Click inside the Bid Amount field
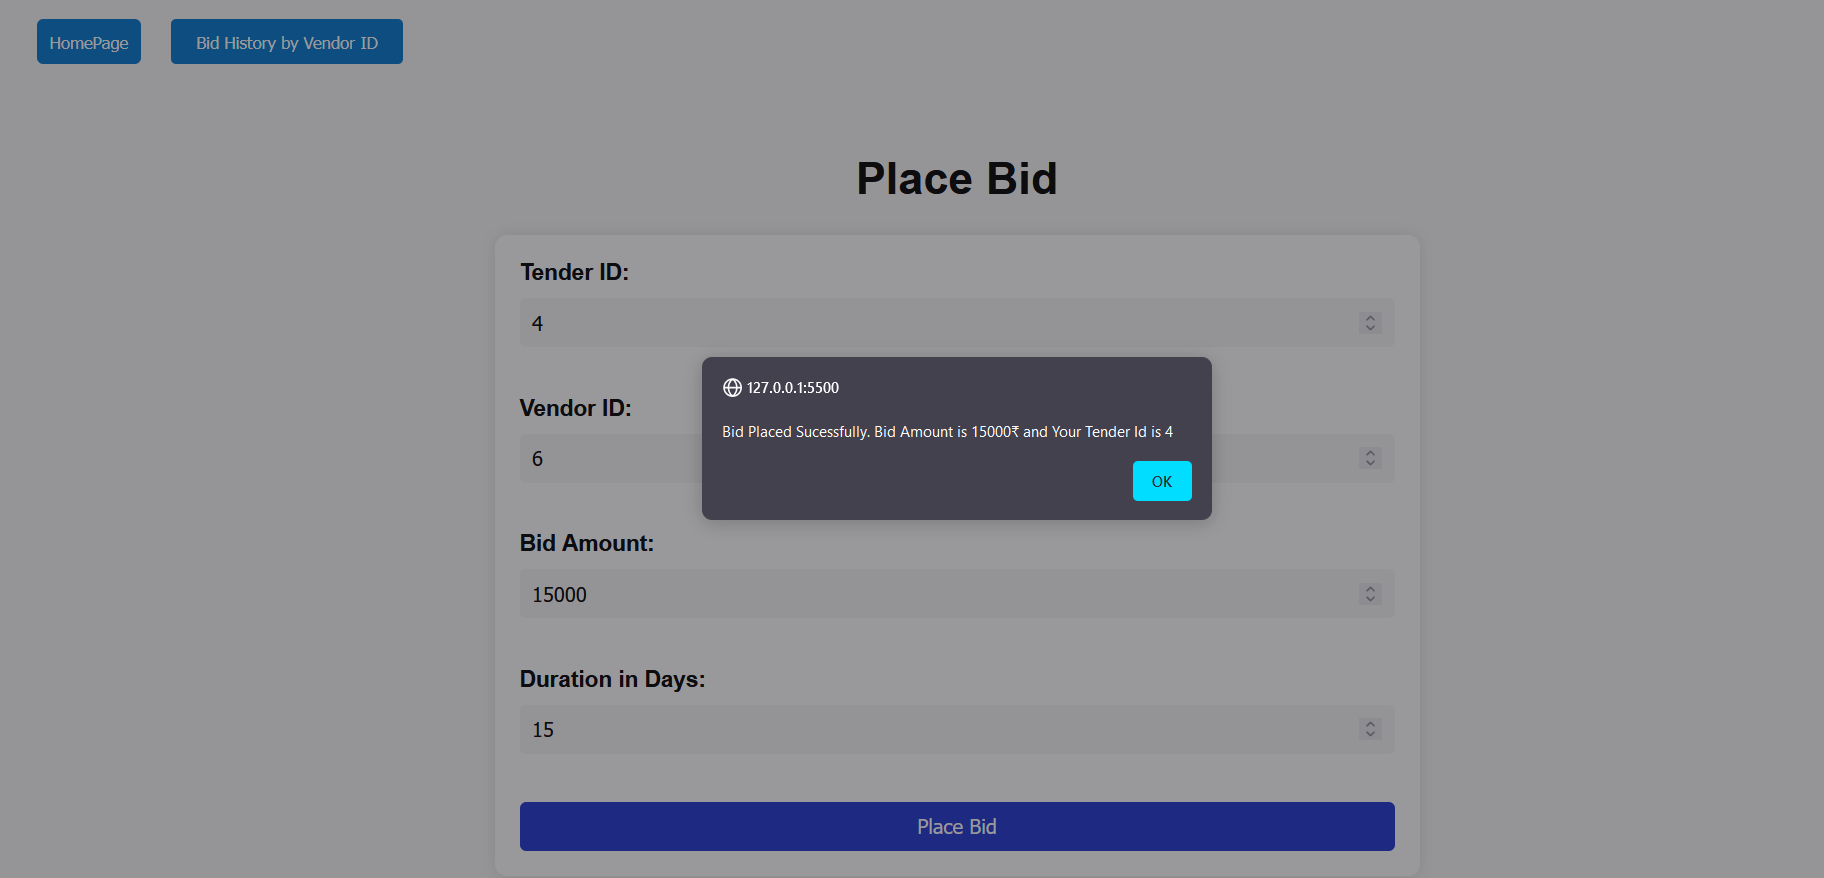The height and width of the screenshot is (878, 1824). point(900,593)
